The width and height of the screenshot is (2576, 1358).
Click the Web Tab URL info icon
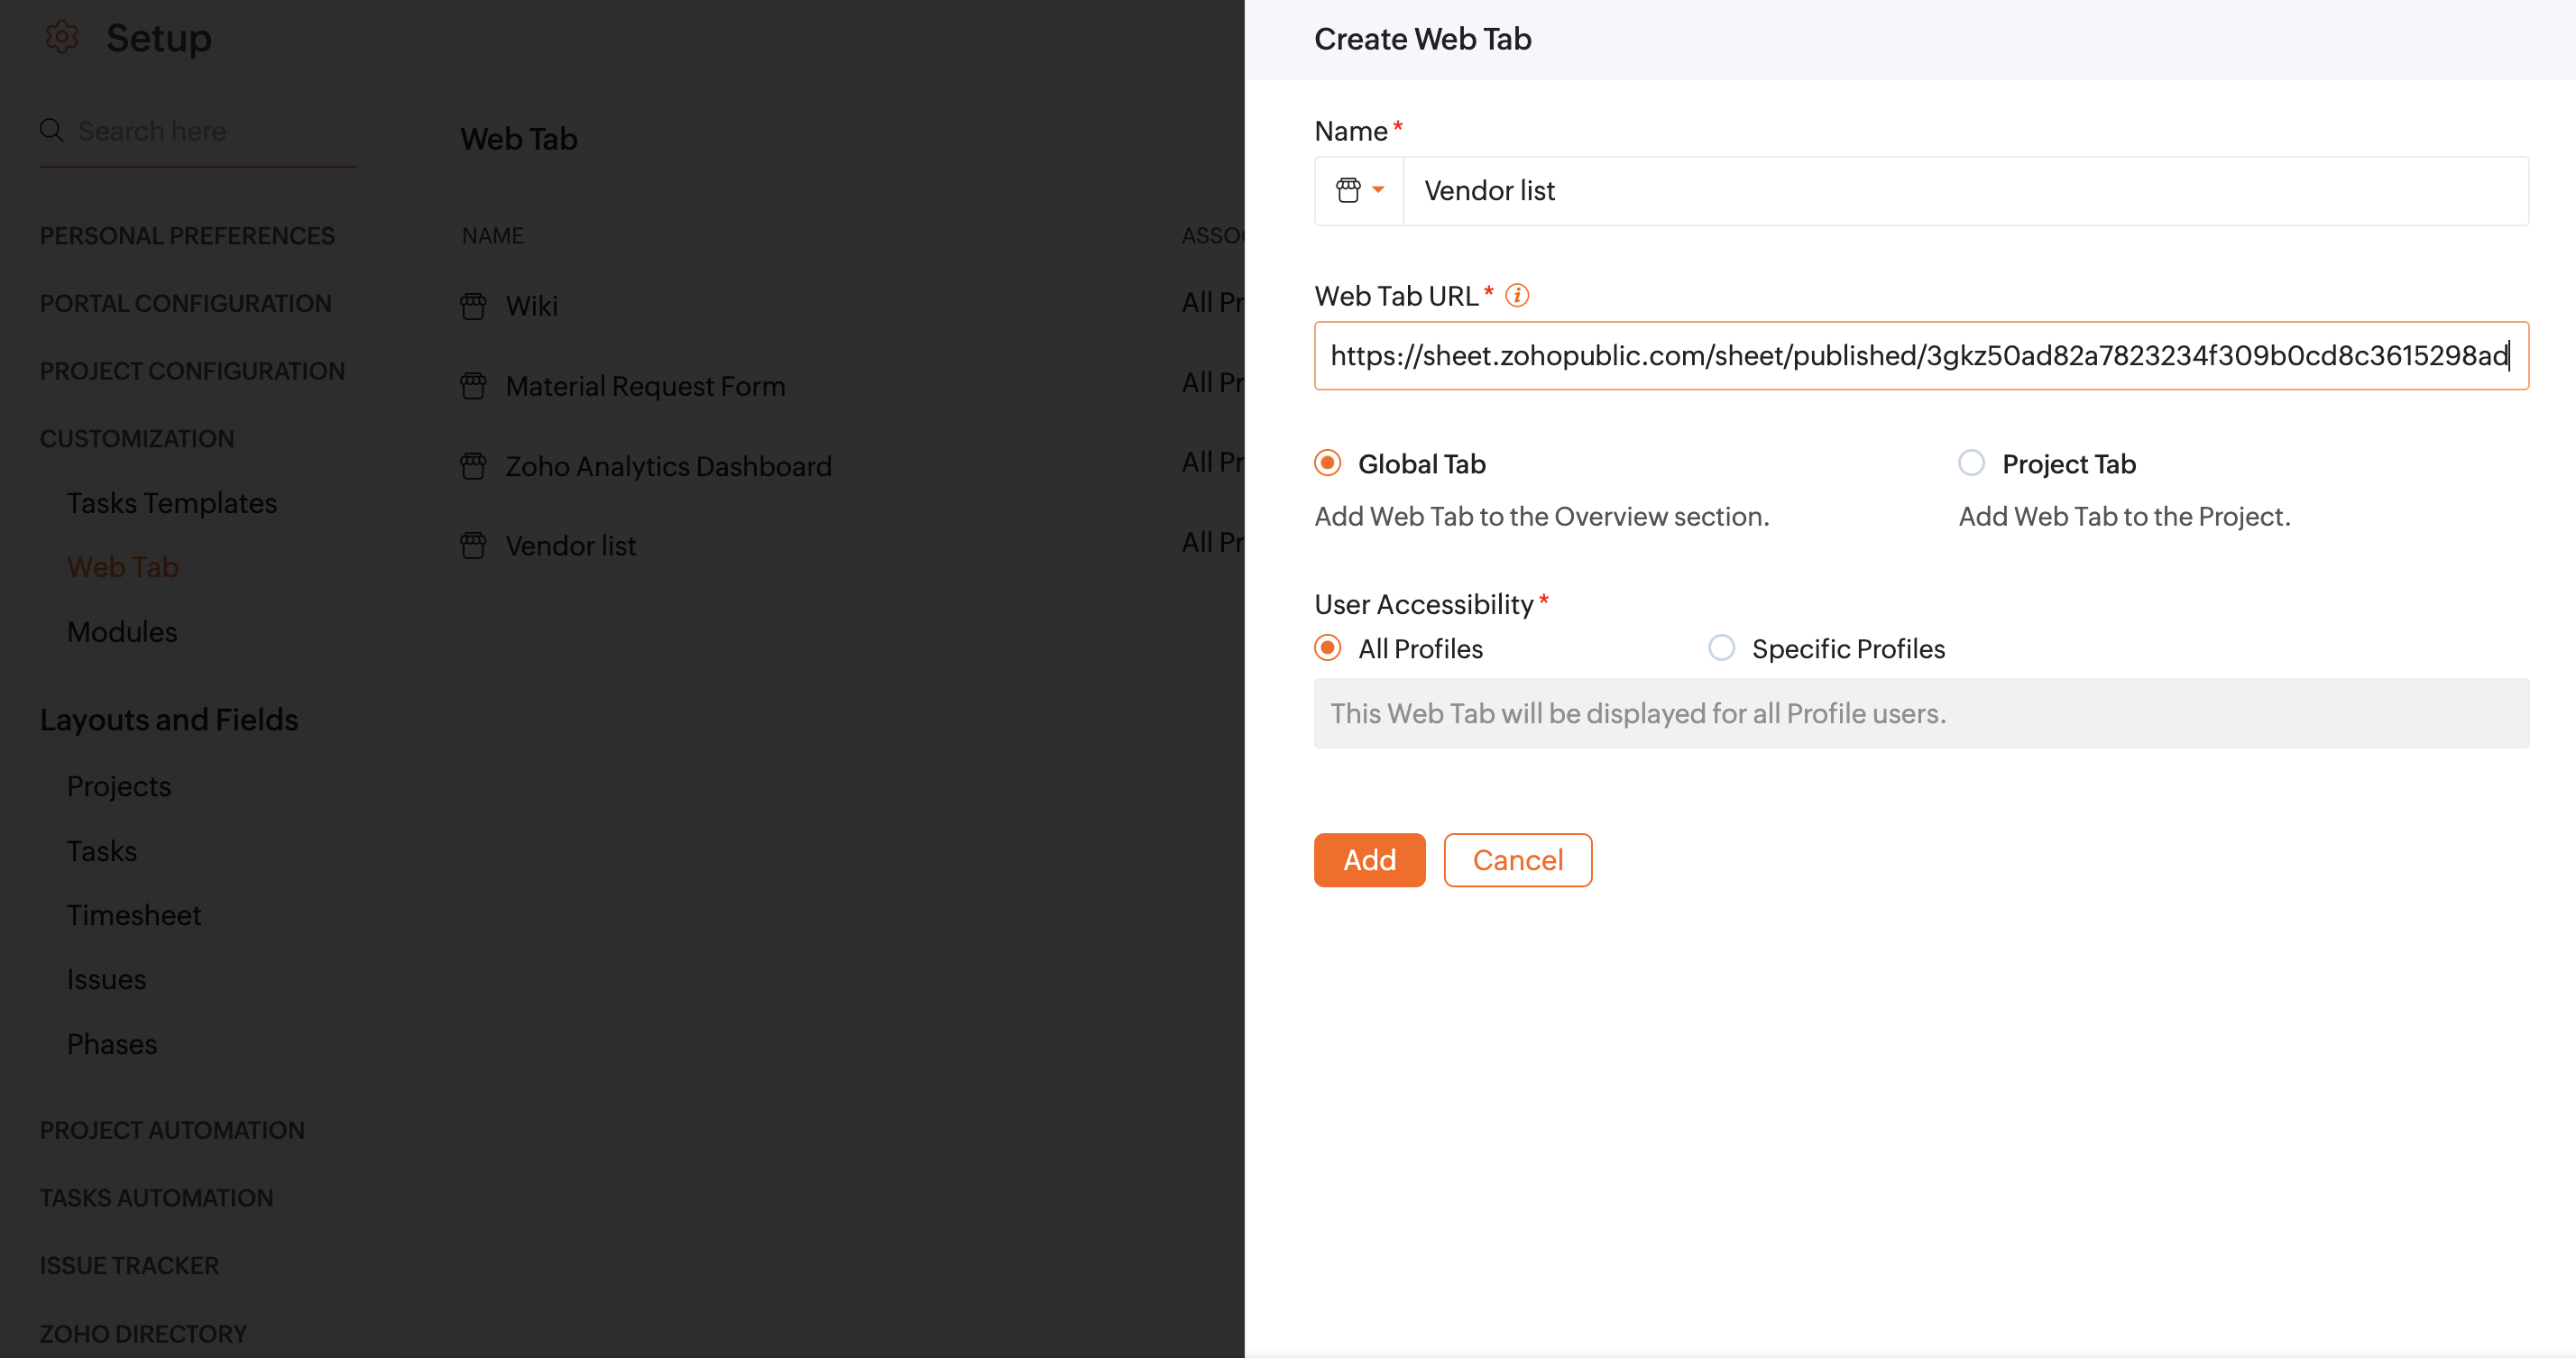pos(1517,296)
